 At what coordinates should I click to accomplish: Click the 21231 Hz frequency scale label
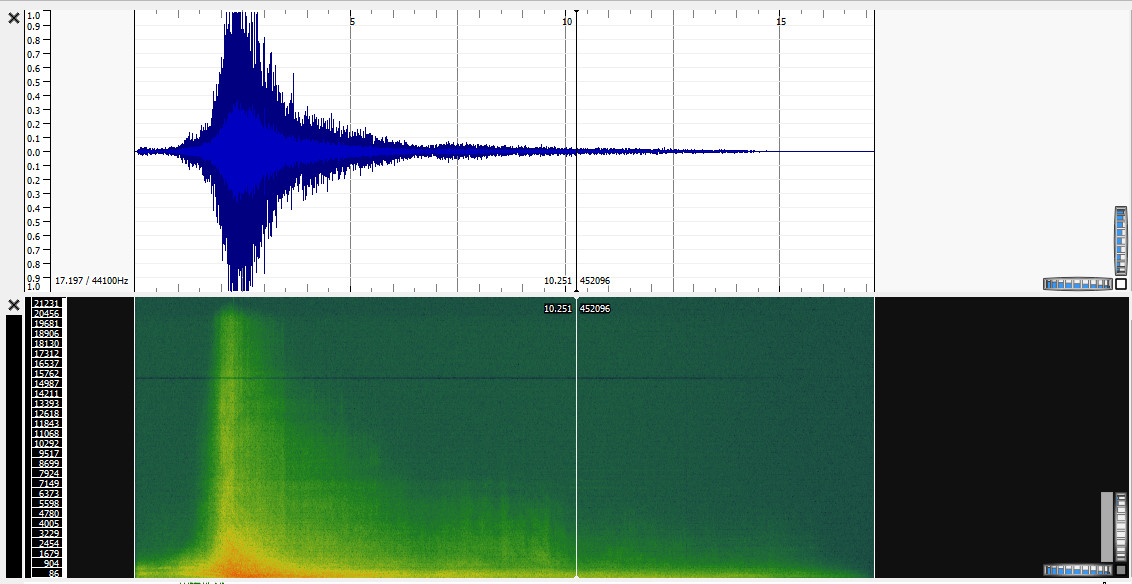click(x=47, y=303)
